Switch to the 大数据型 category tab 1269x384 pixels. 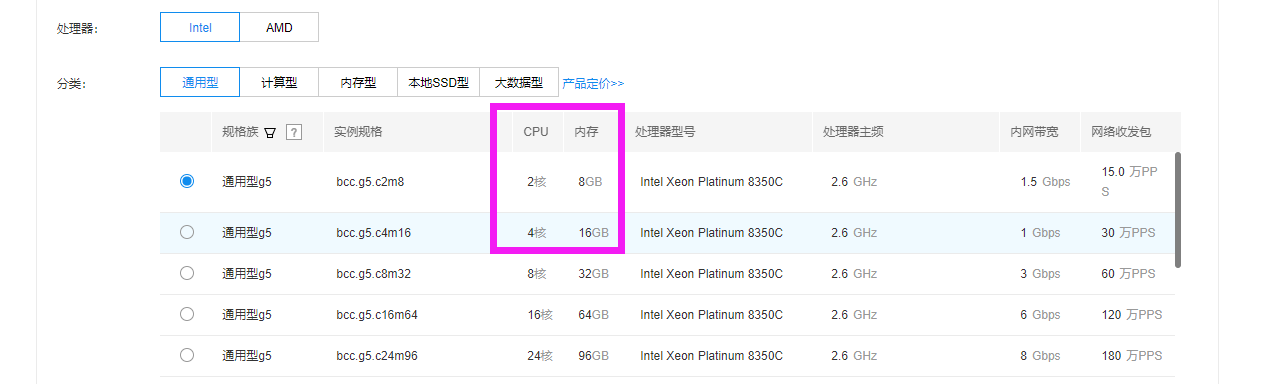(518, 83)
